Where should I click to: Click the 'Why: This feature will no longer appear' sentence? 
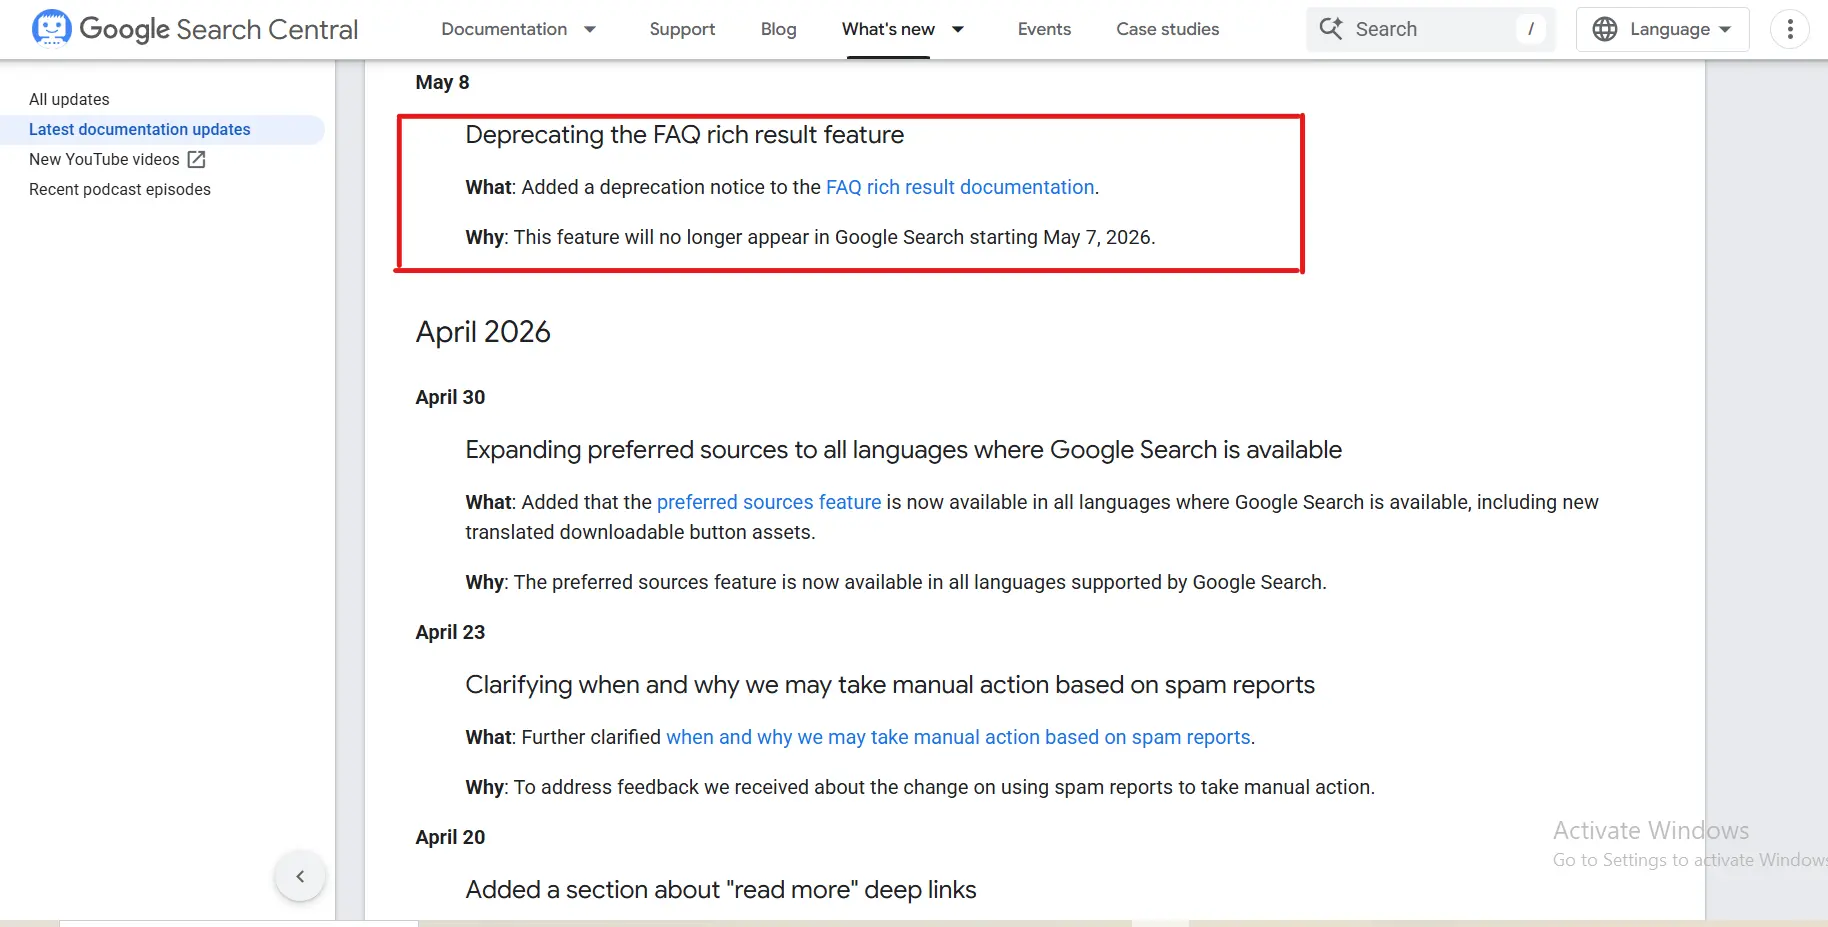click(810, 237)
